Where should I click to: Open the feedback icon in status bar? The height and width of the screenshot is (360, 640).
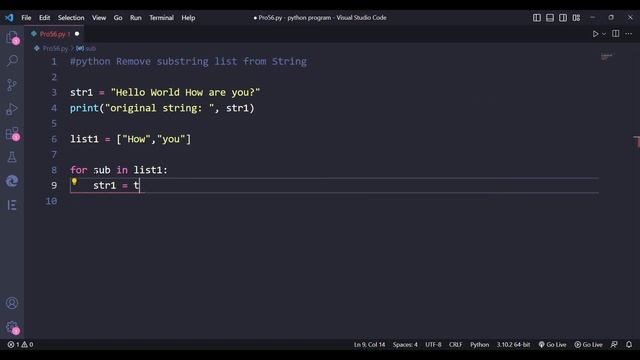tap(614, 344)
